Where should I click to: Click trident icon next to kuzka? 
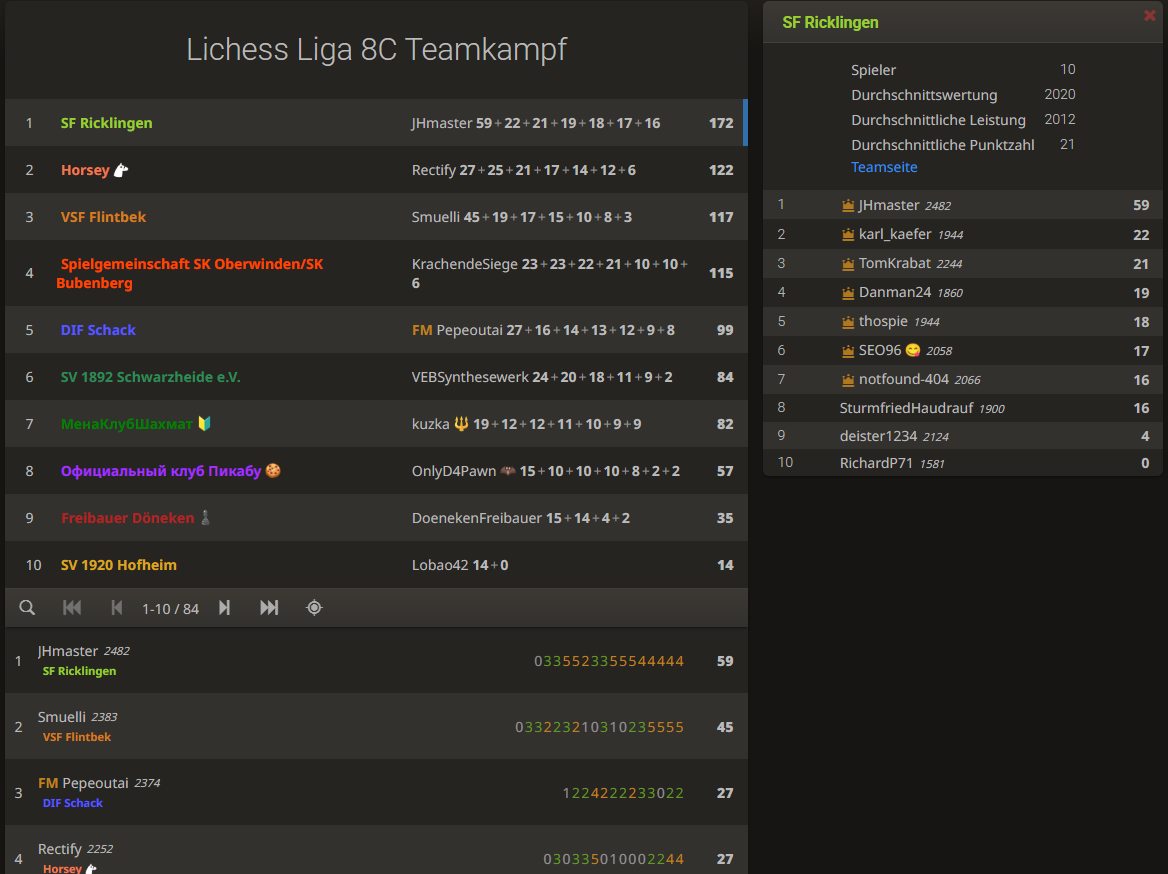461,423
